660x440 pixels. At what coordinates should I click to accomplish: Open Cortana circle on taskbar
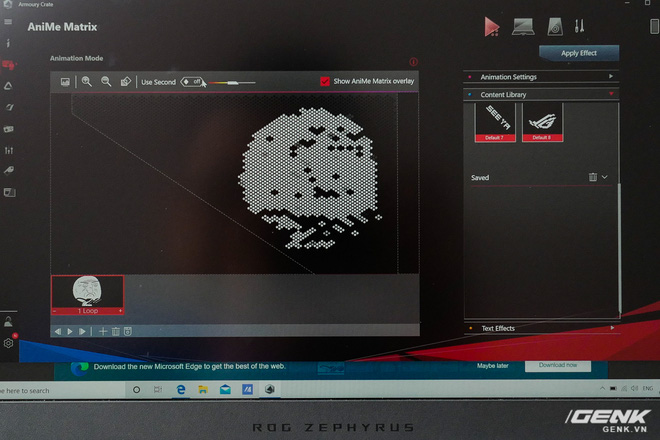(x=136, y=390)
